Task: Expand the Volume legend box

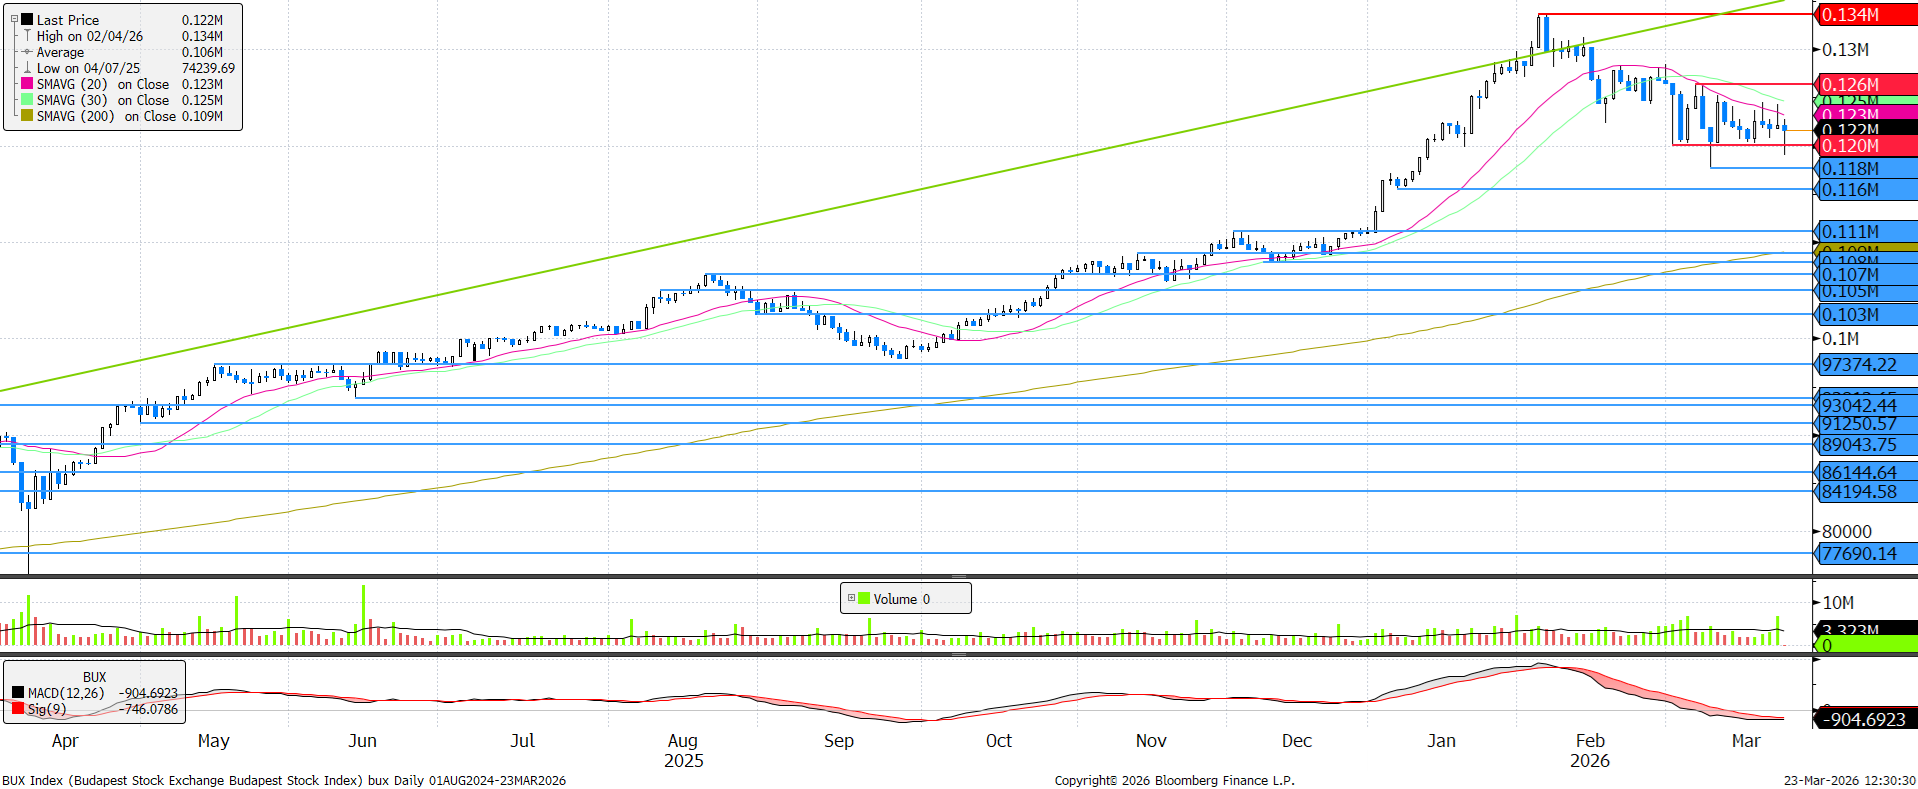Action: pos(851,599)
